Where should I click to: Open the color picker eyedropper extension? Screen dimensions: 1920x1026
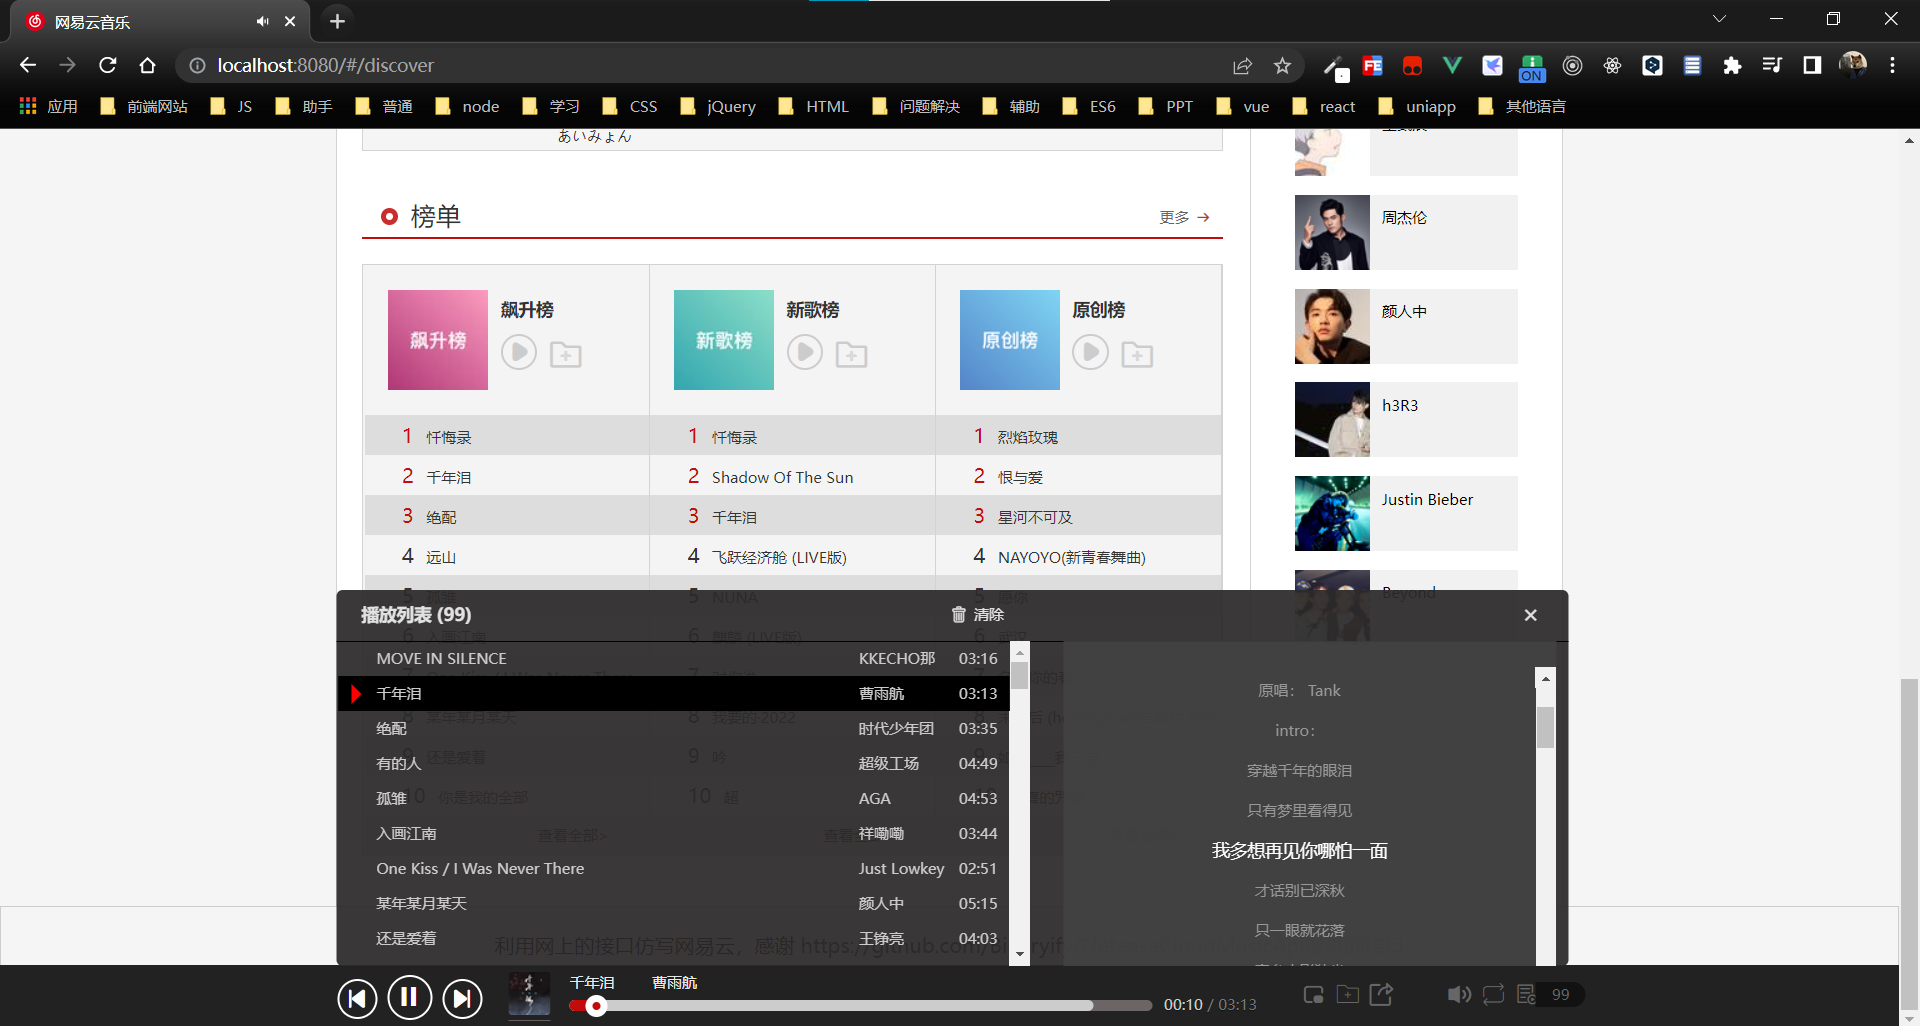point(1334,66)
